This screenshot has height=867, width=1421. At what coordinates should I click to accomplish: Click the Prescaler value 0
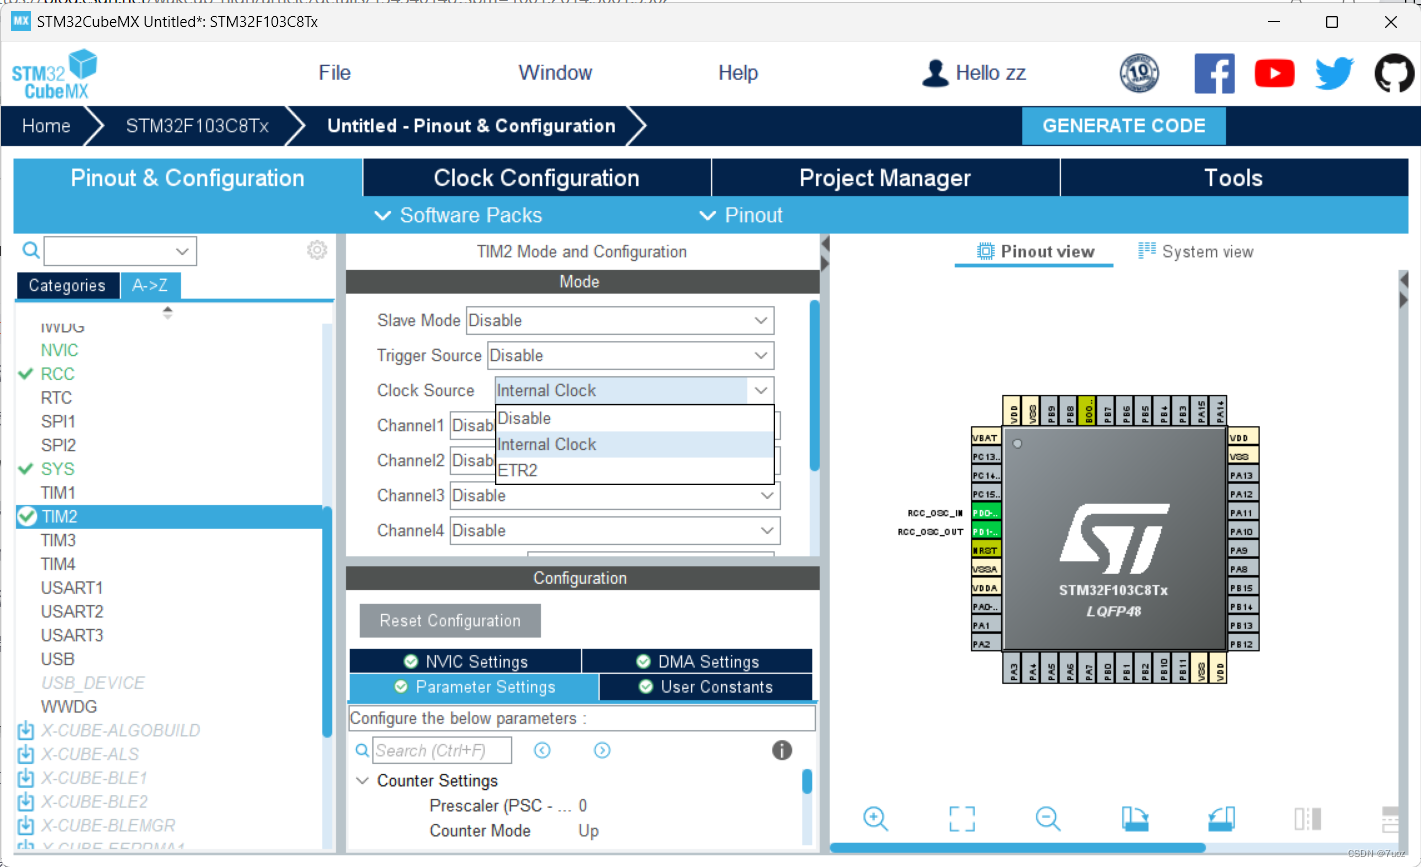tap(583, 806)
